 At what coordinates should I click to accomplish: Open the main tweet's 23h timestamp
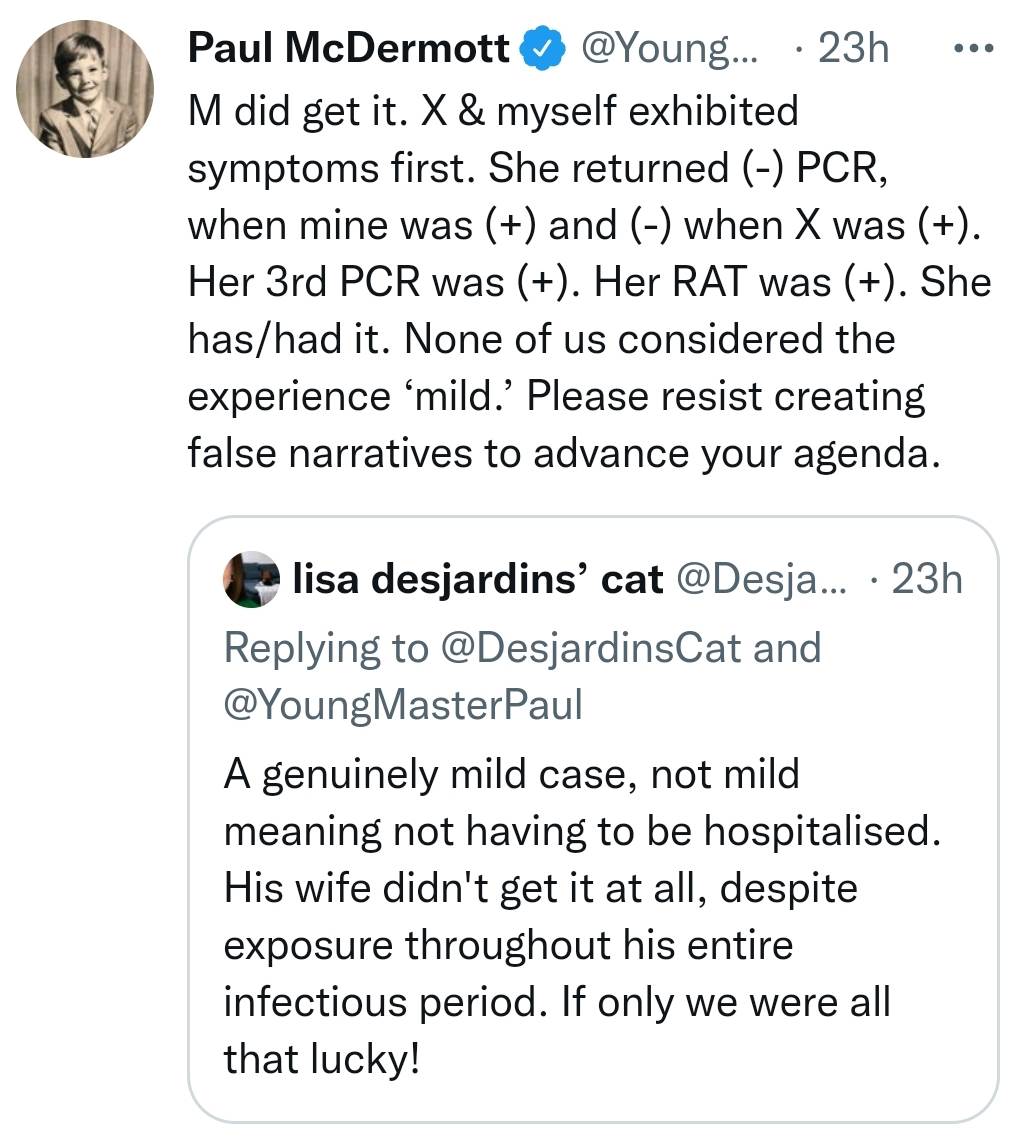point(852,49)
